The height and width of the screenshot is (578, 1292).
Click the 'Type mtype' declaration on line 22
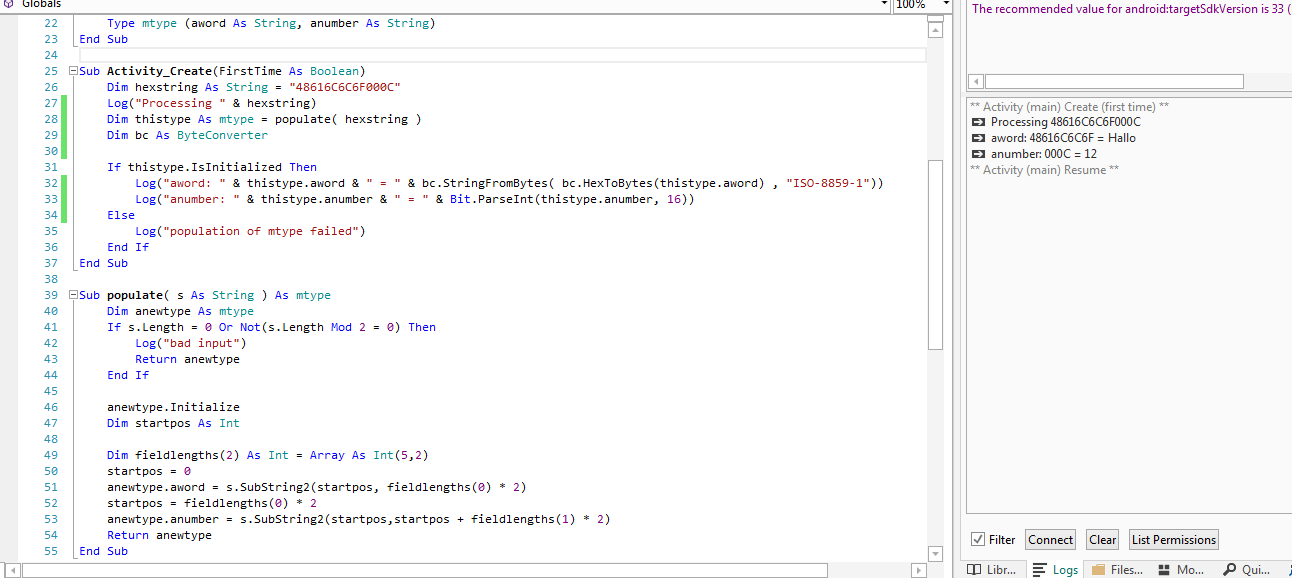[x=271, y=23]
